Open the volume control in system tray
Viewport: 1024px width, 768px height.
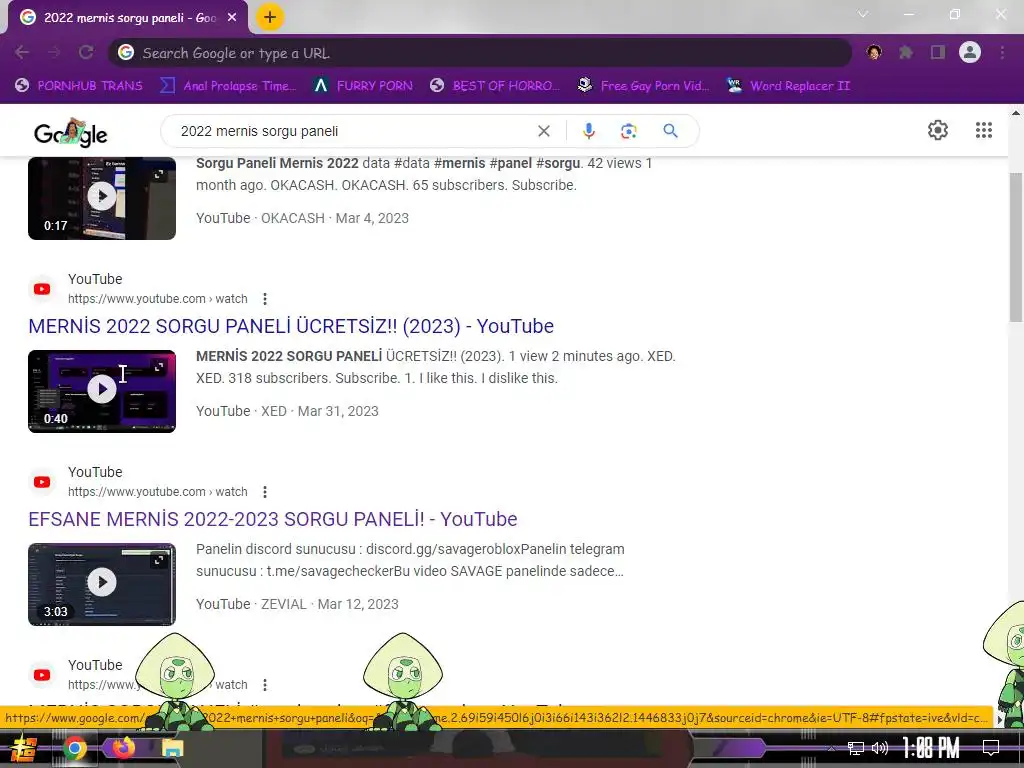pyautogui.click(x=880, y=748)
